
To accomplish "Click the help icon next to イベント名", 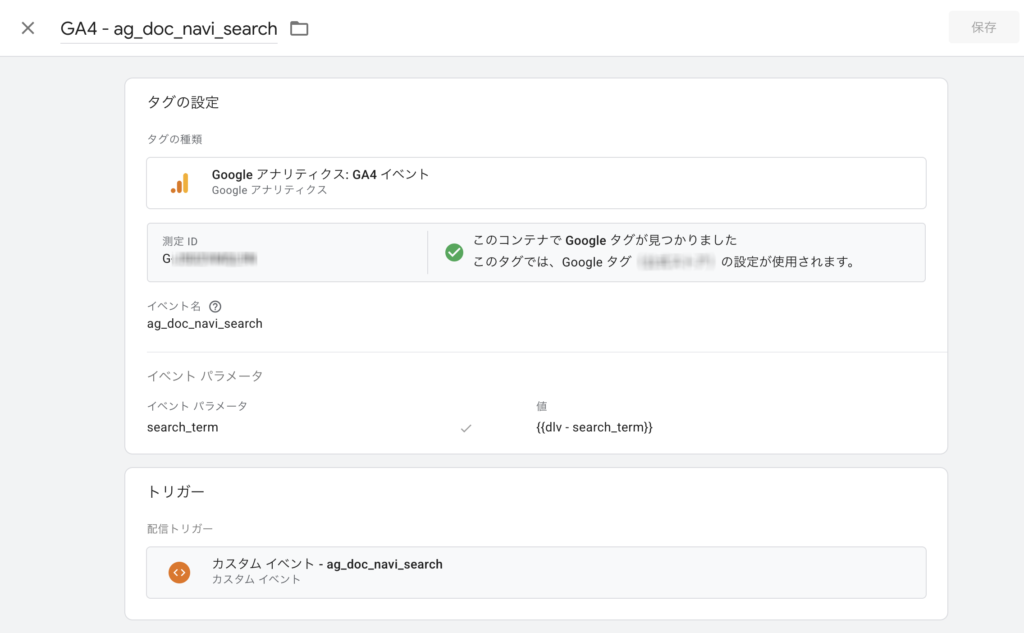I will (215, 306).
